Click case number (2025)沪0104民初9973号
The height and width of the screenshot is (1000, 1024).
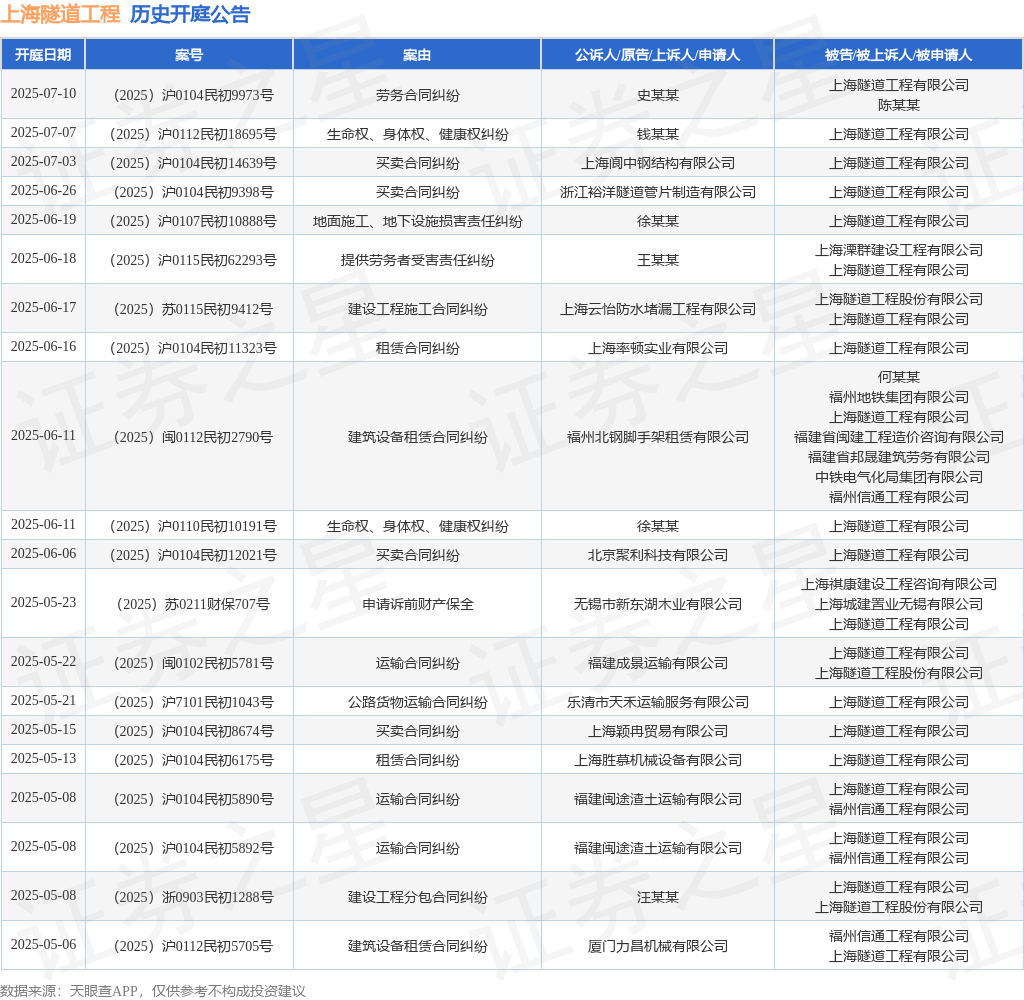pos(193,95)
